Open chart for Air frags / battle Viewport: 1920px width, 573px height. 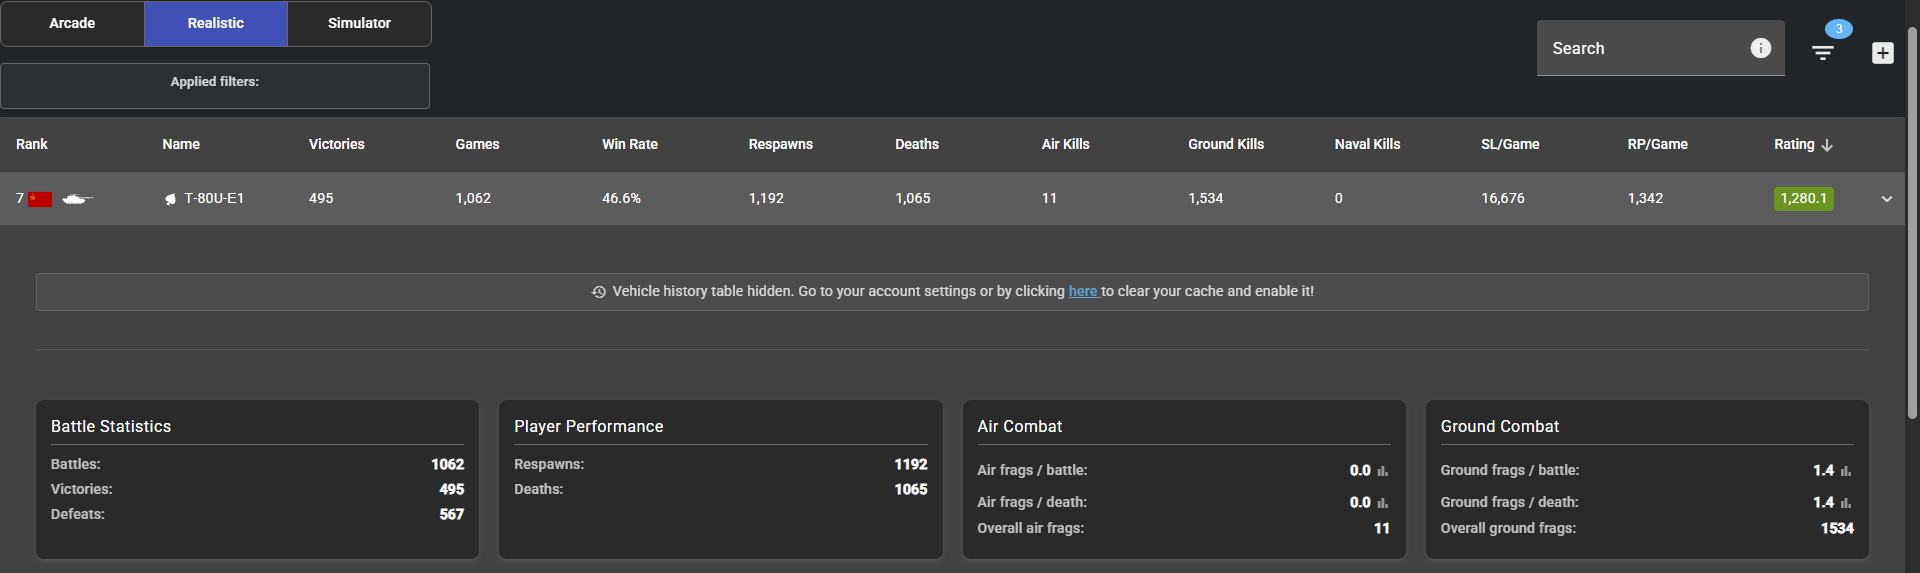(x=1383, y=471)
